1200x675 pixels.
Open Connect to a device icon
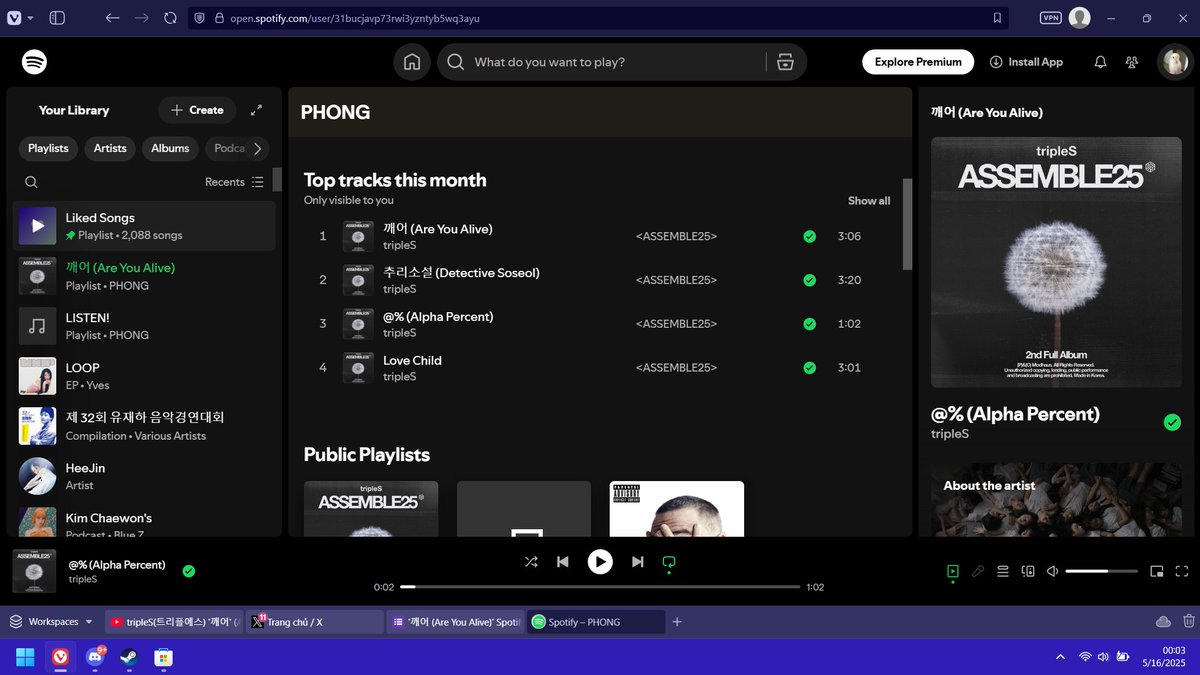pyautogui.click(x=1028, y=571)
